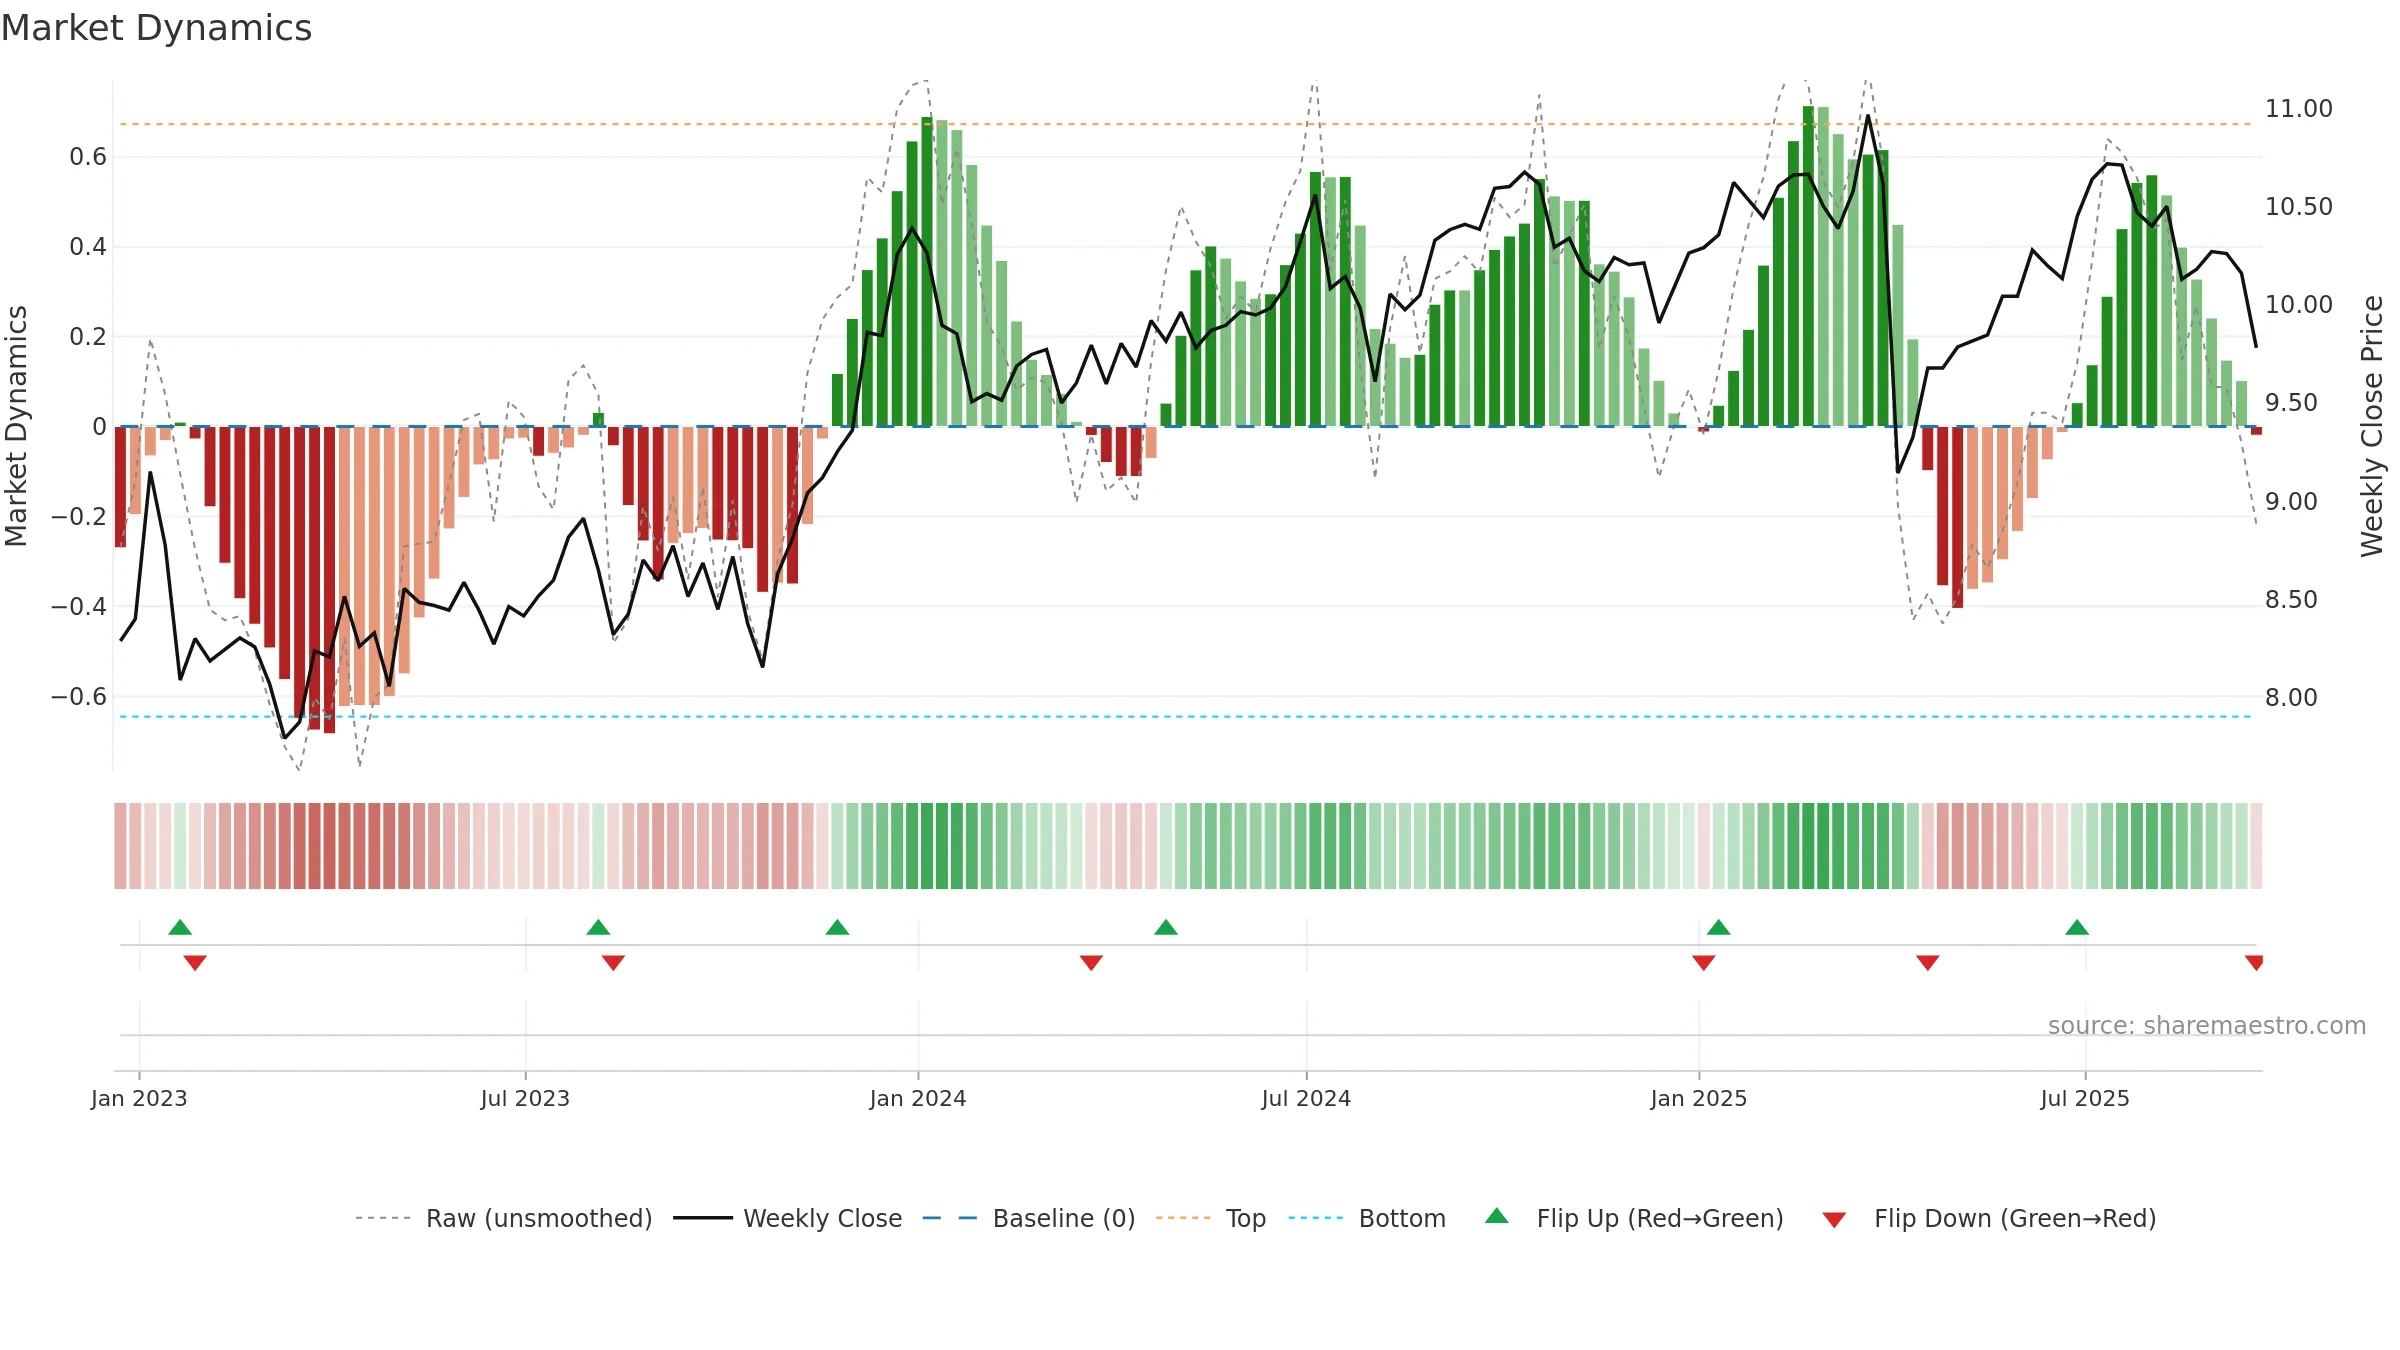The width and height of the screenshot is (2400, 1350).
Task: Select the flip-up marker before Jul 2024
Action: tap(1166, 927)
